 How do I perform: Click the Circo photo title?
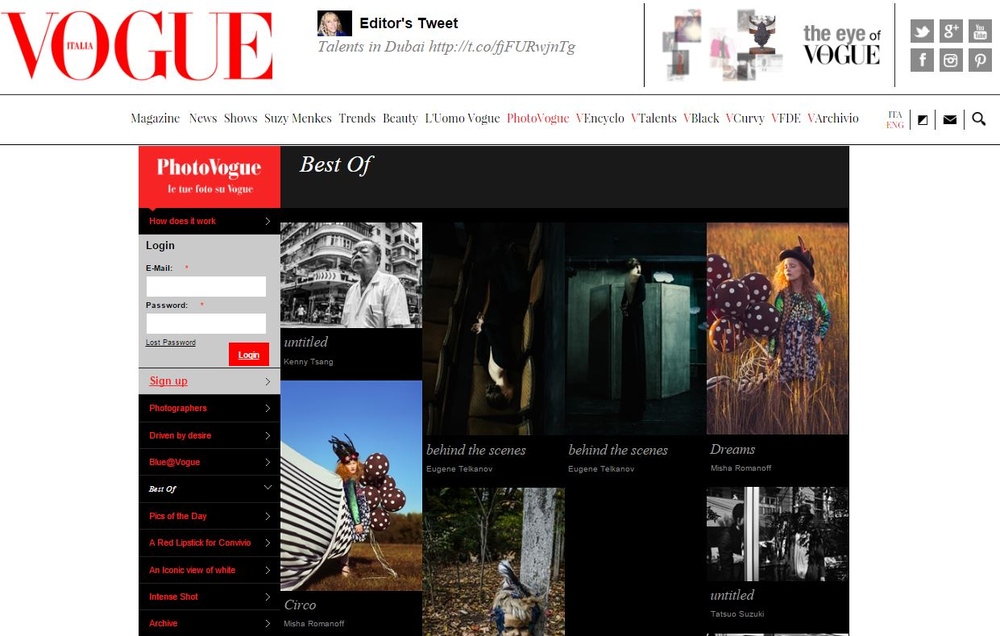point(300,605)
